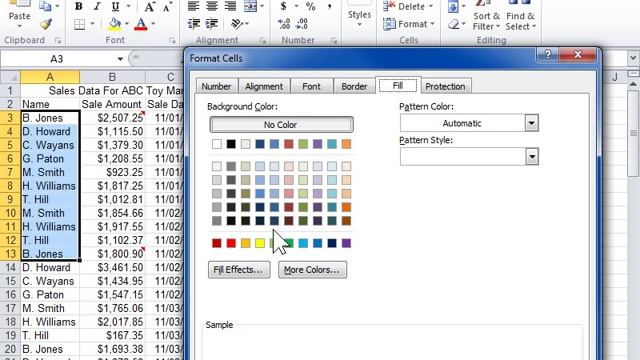This screenshot has width=640, height=360.
Task: Open Font group dialog launcher
Action: (172, 40)
